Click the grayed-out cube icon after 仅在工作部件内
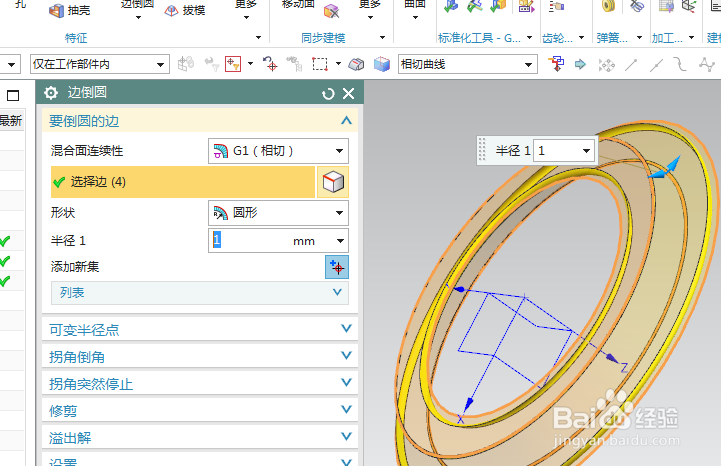Viewport: 721px width, 466px height. pos(186,64)
